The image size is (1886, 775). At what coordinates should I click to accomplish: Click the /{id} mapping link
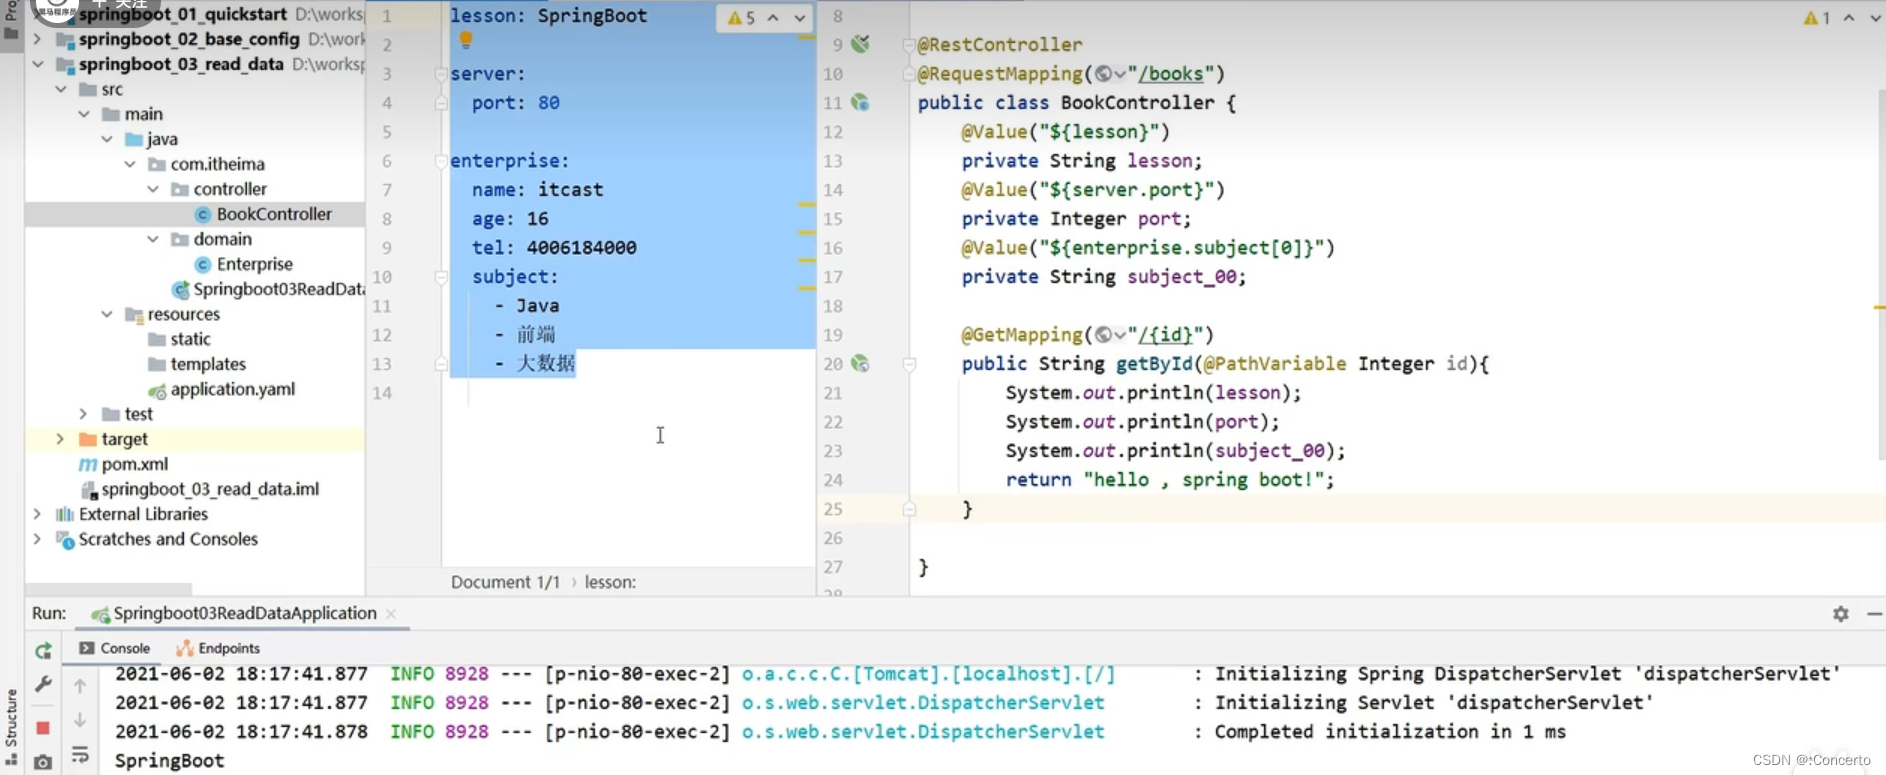click(x=1166, y=335)
